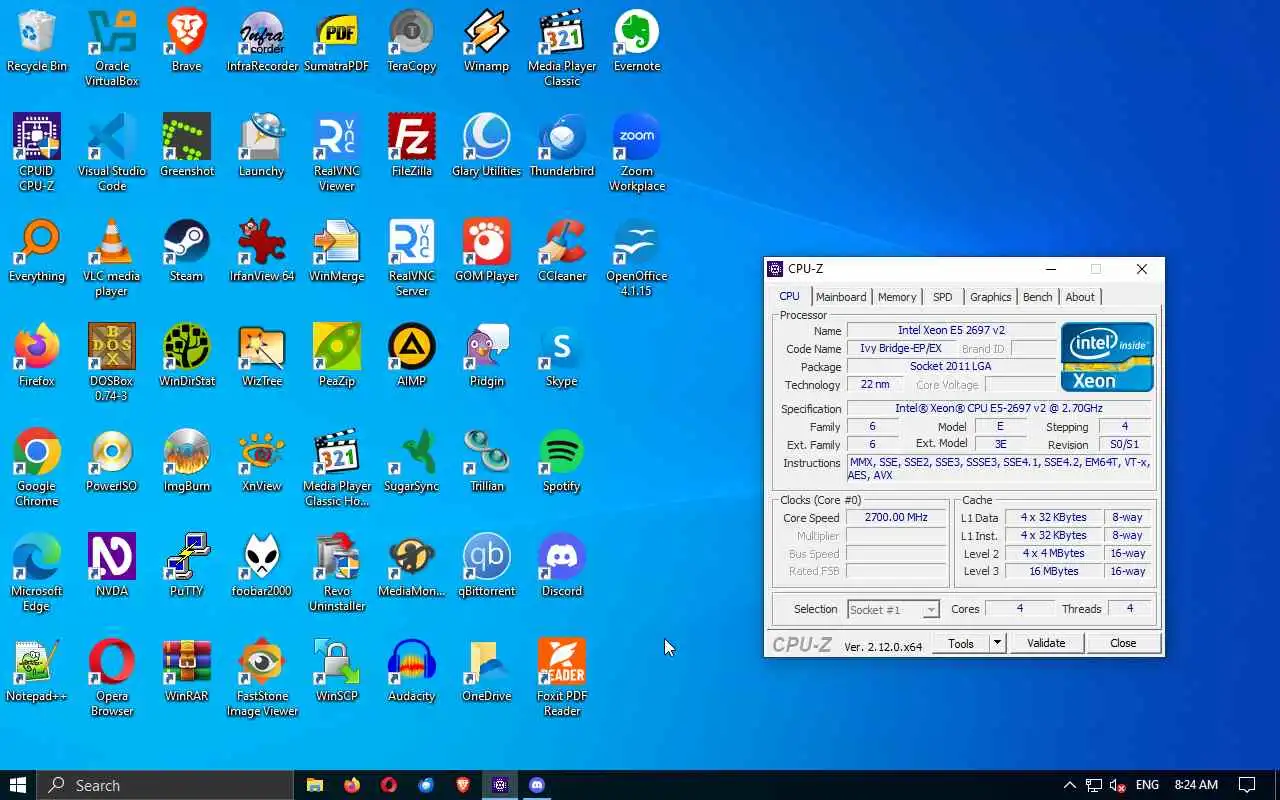Viewport: 1280px width, 800px height.
Task: Click the CPU tab in CPU-Z
Action: coord(790,296)
